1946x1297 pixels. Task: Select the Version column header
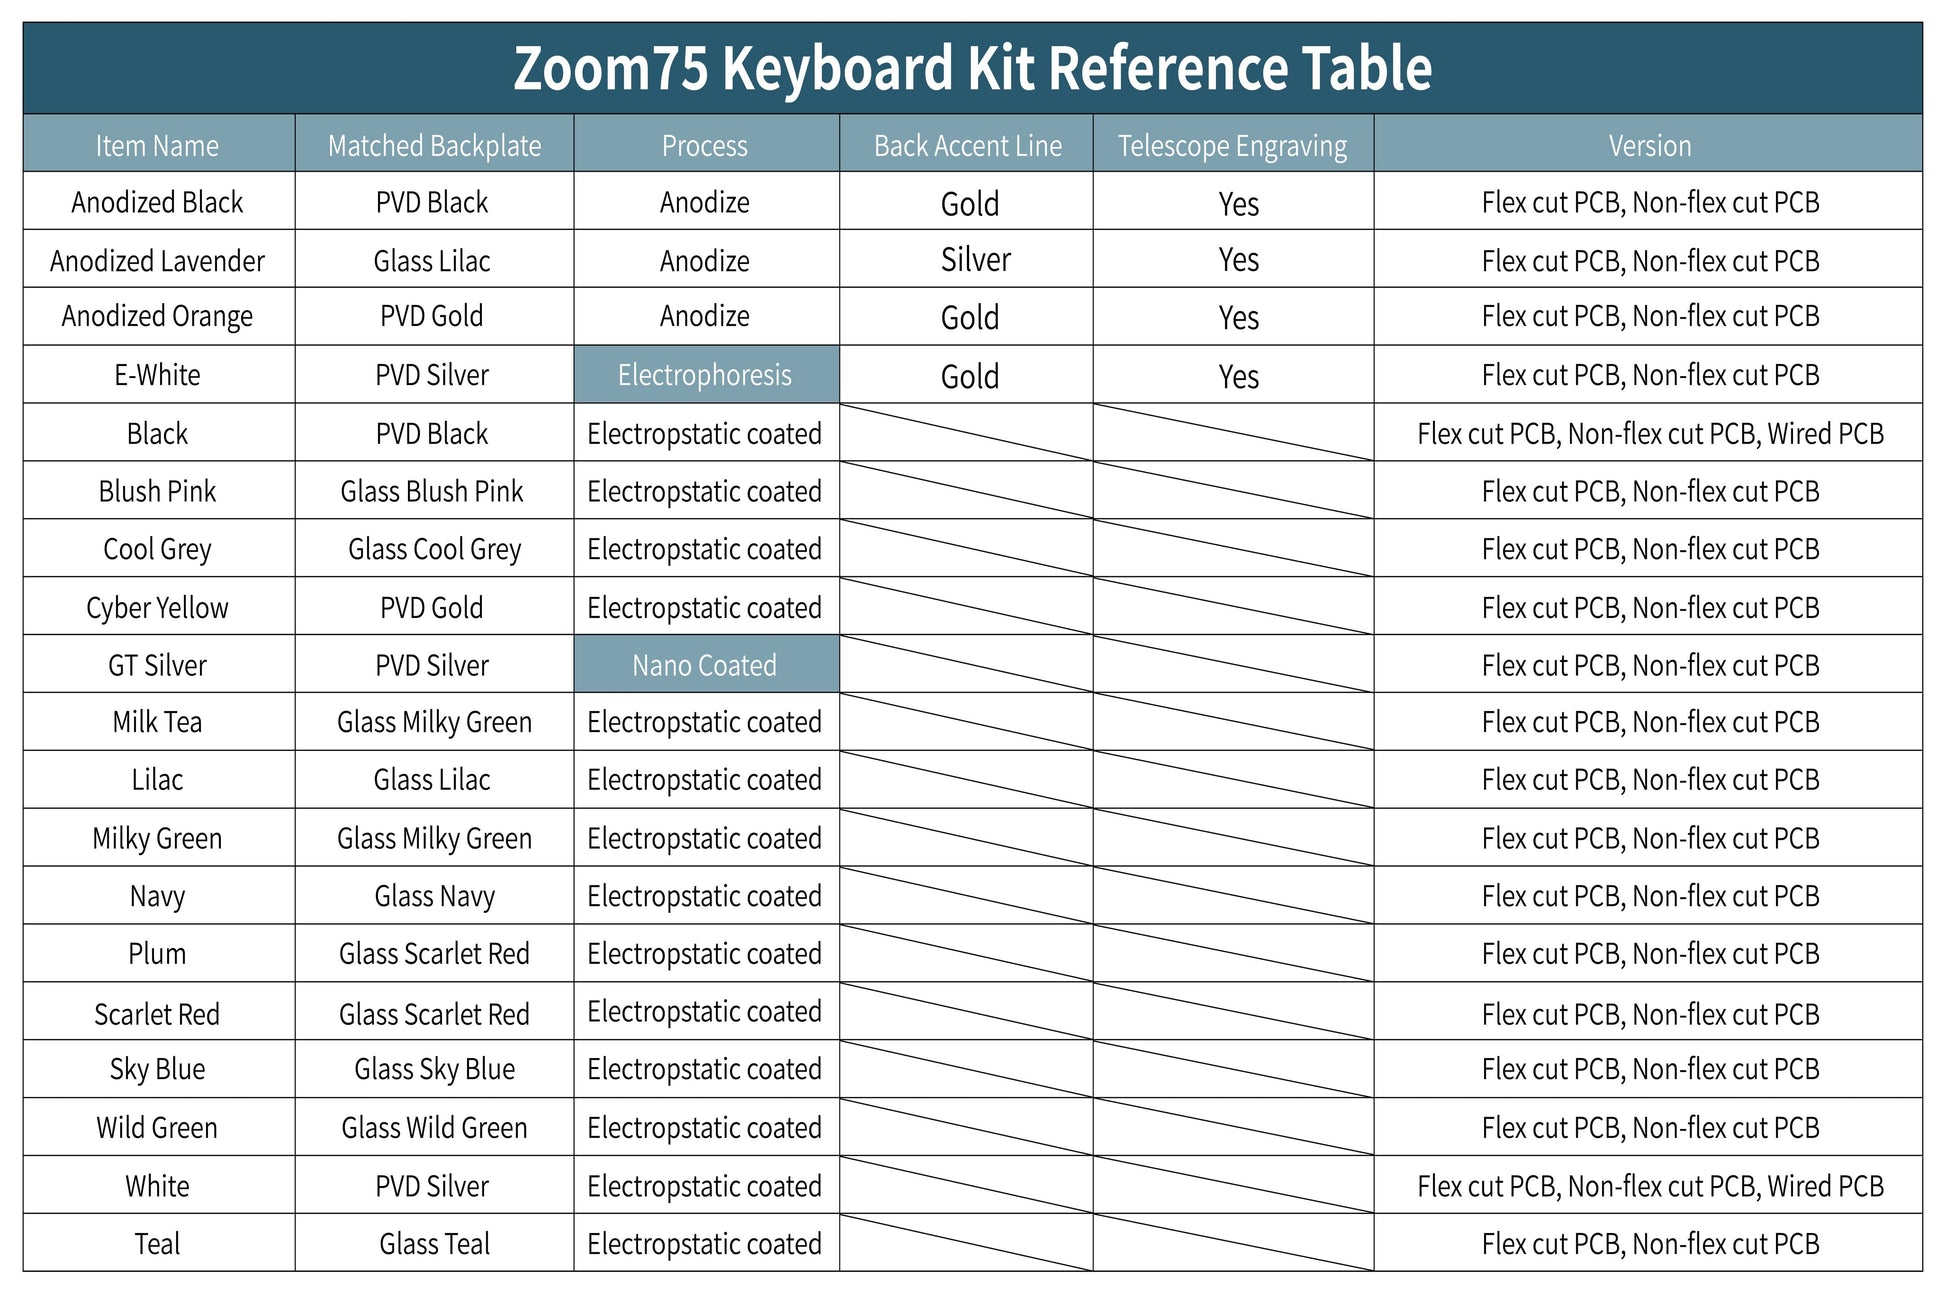point(1649,145)
